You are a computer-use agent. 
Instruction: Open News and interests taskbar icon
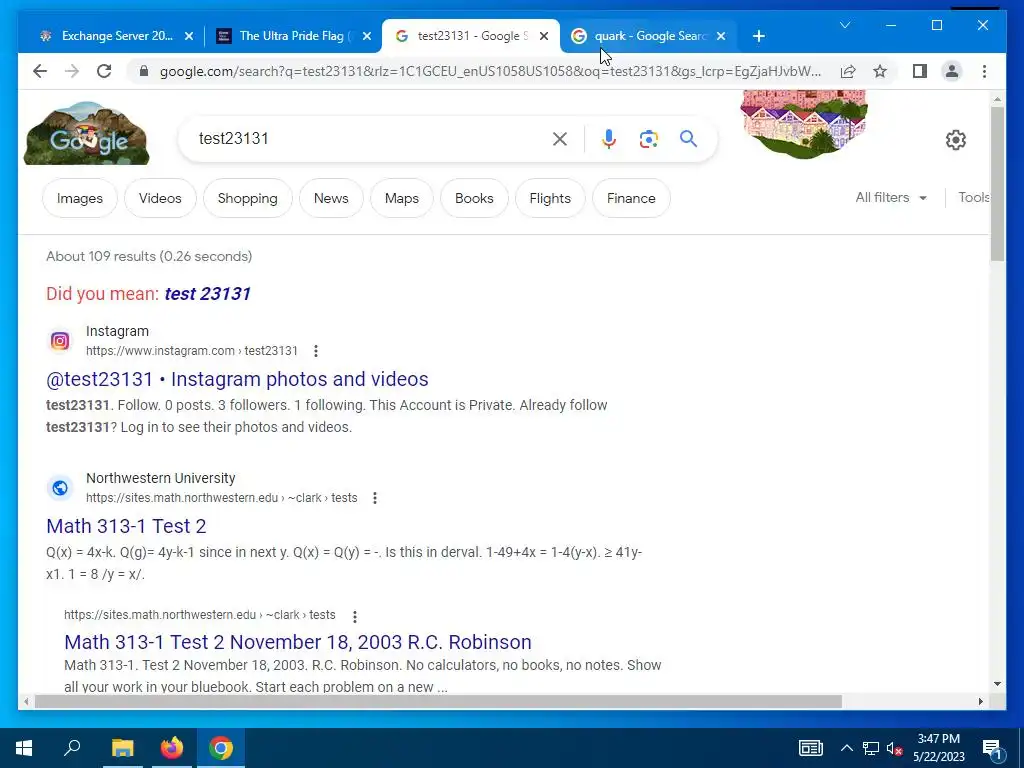[x=810, y=748]
